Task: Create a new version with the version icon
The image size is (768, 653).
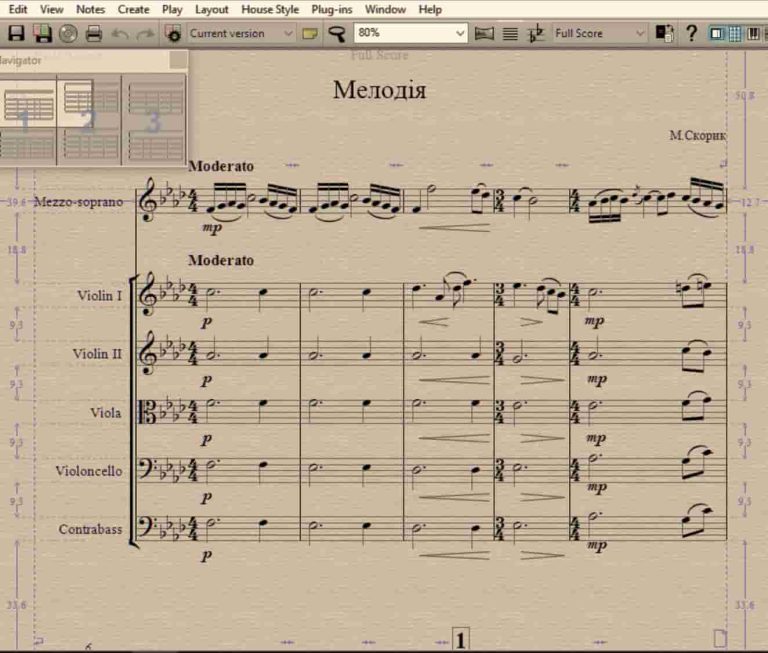Action: tap(173, 33)
